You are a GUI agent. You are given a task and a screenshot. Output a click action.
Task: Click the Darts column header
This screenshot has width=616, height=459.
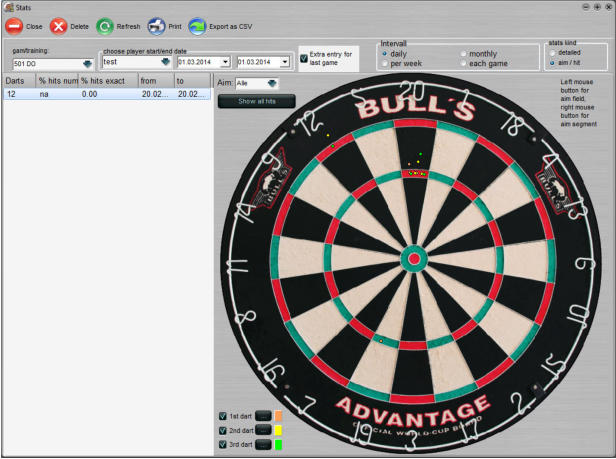18,80
